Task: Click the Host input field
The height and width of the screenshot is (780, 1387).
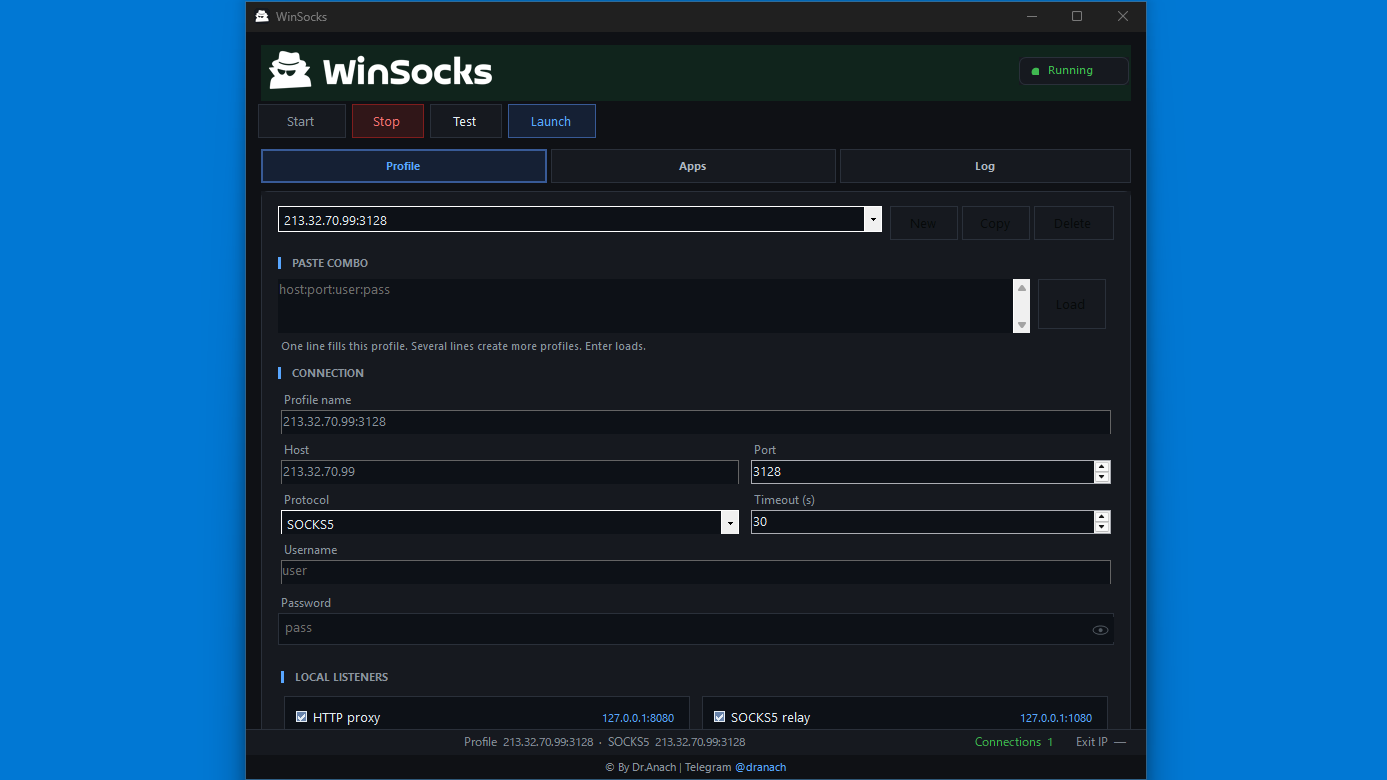Action: tap(510, 472)
